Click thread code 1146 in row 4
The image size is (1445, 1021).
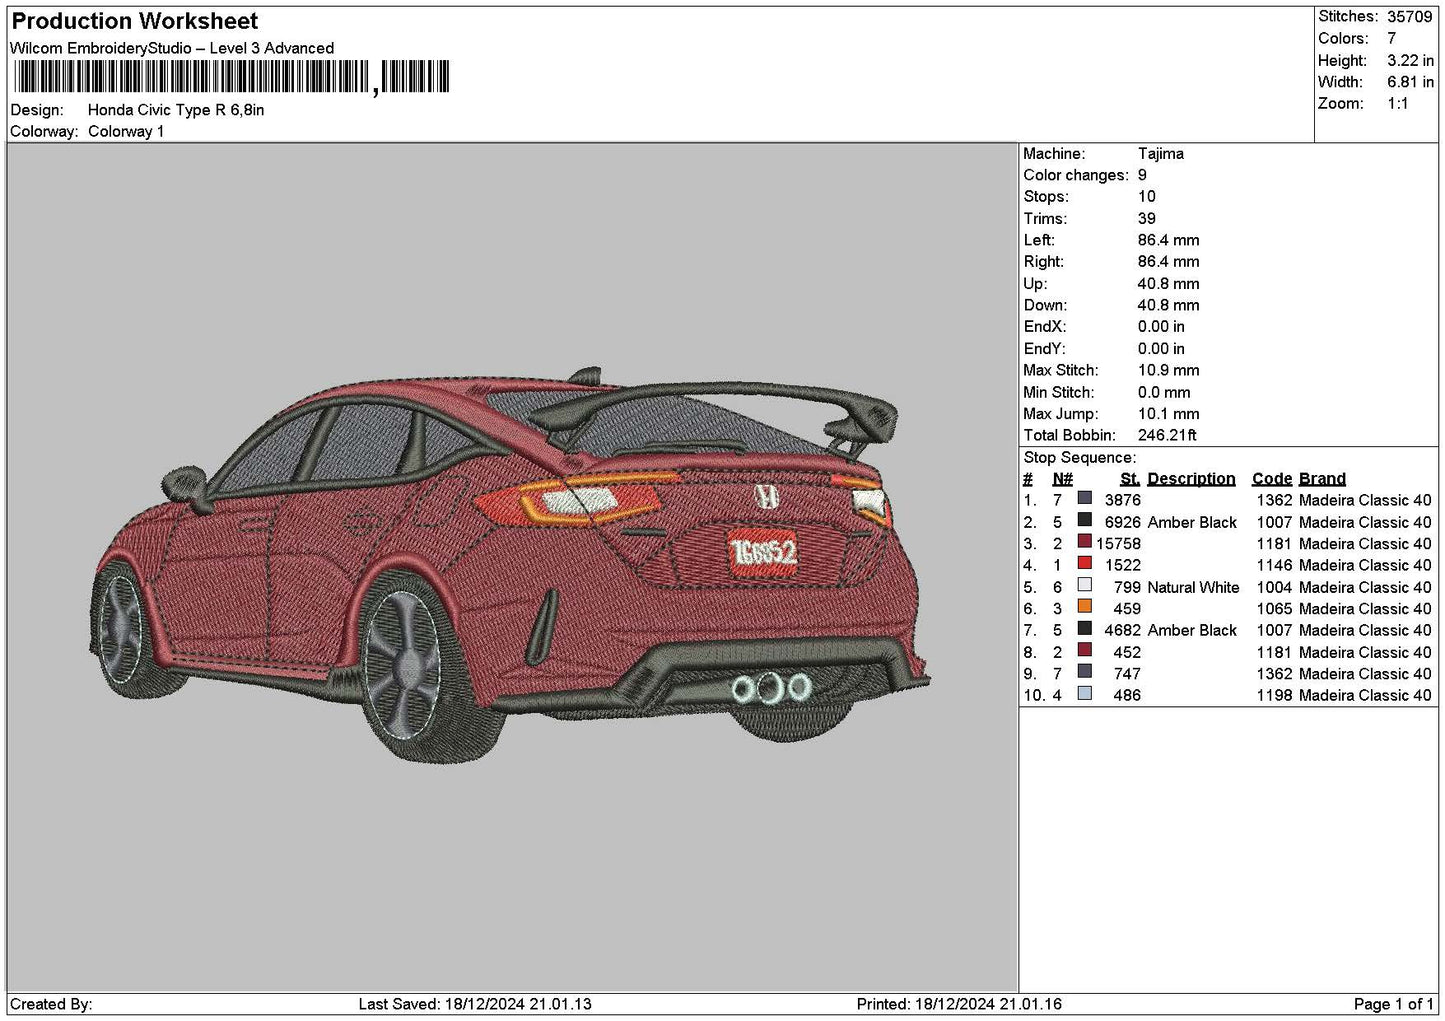1275,565
